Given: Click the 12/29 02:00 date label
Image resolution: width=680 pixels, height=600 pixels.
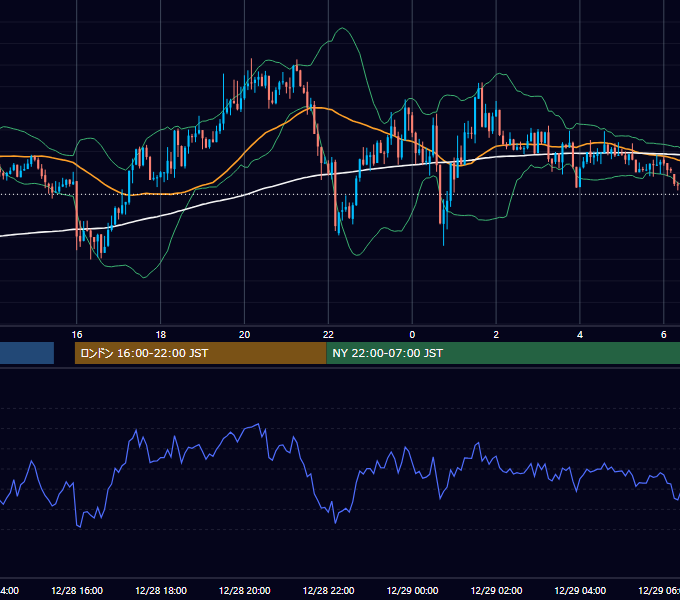Looking at the screenshot, I should (x=496, y=590).
